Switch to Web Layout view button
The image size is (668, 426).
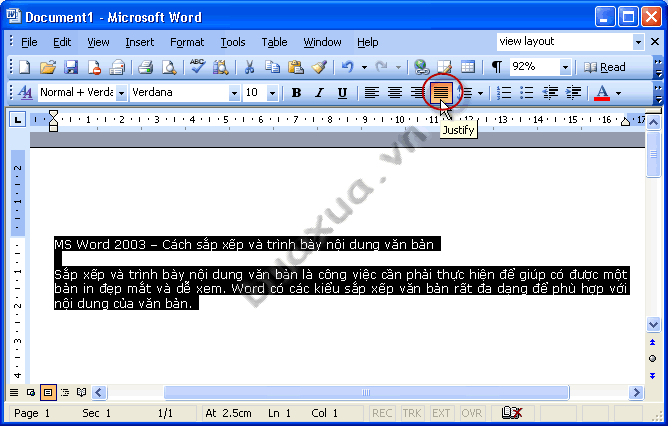31,392
